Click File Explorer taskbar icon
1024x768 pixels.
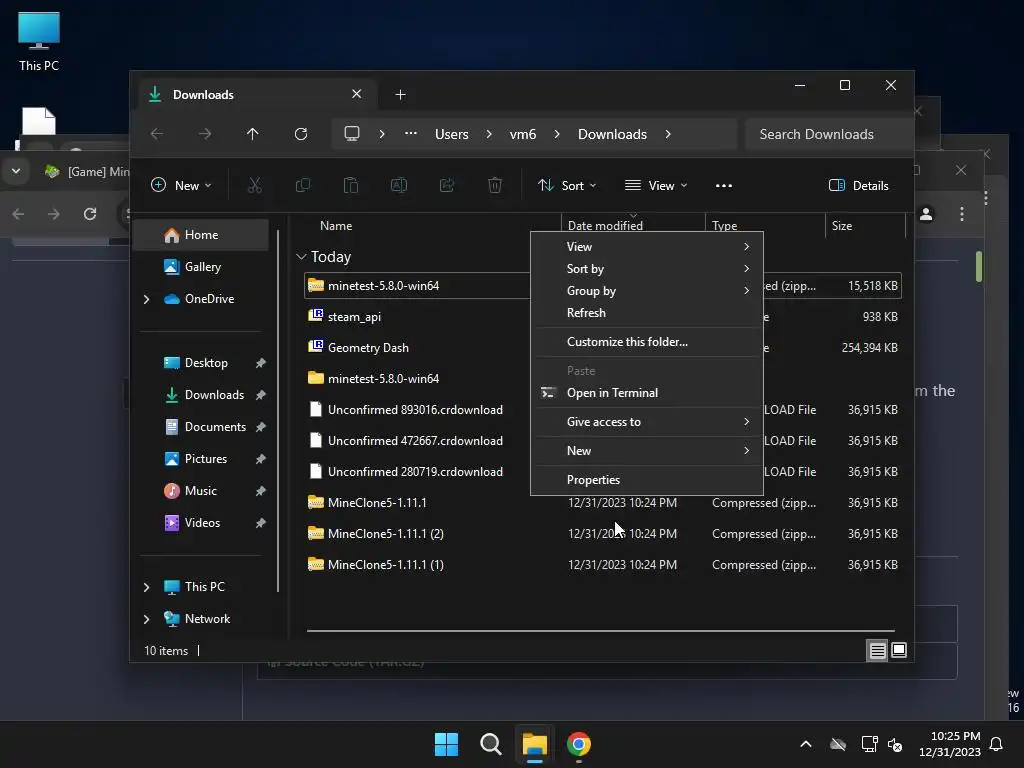(x=534, y=744)
